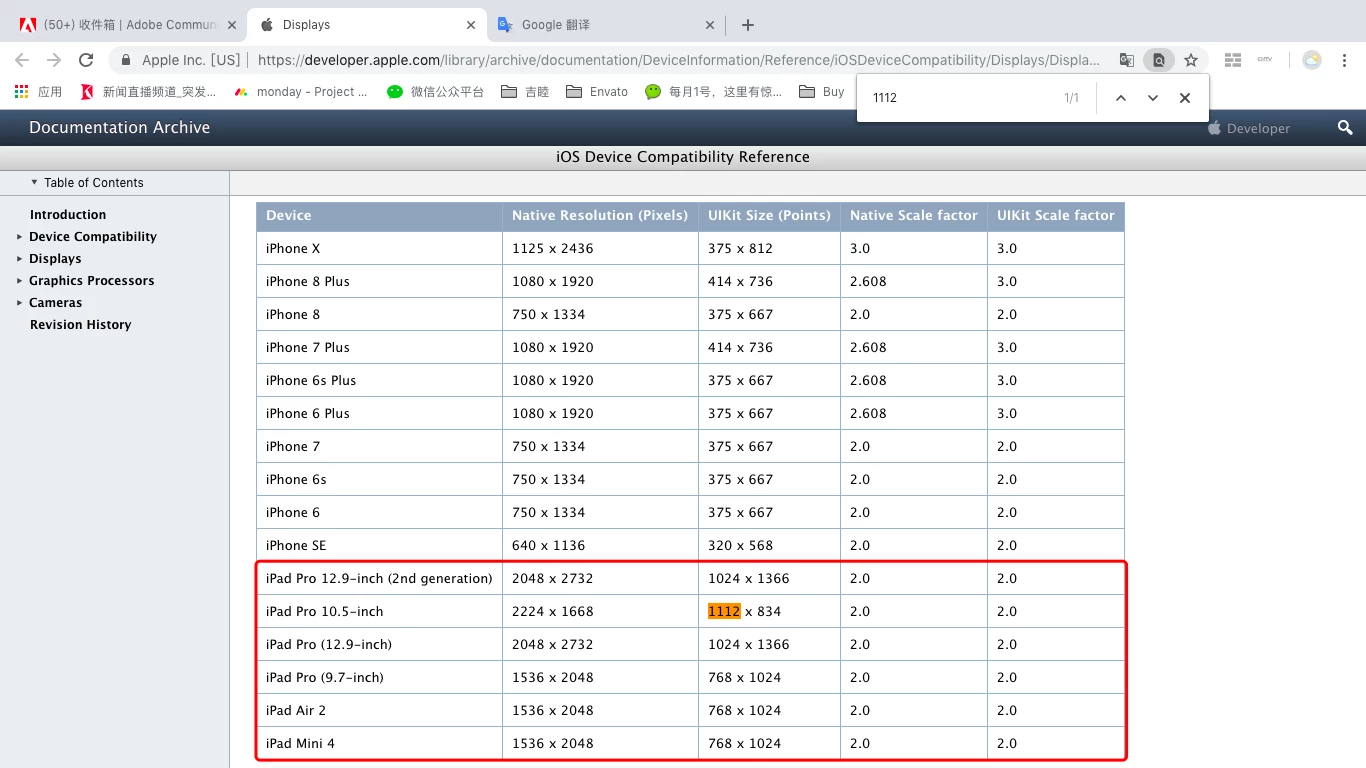The height and width of the screenshot is (768, 1366).
Task: Open the 微信公众平台 bookmark
Action: 436,91
